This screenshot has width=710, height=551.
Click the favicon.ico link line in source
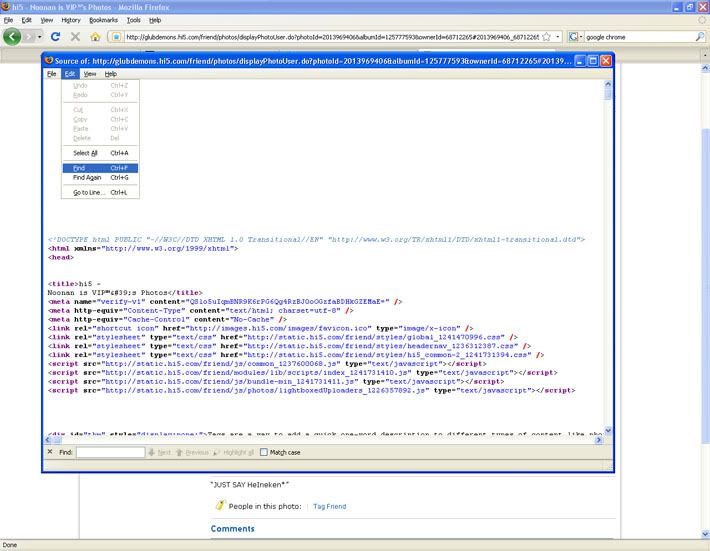pyautogui.click(x=260, y=328)
